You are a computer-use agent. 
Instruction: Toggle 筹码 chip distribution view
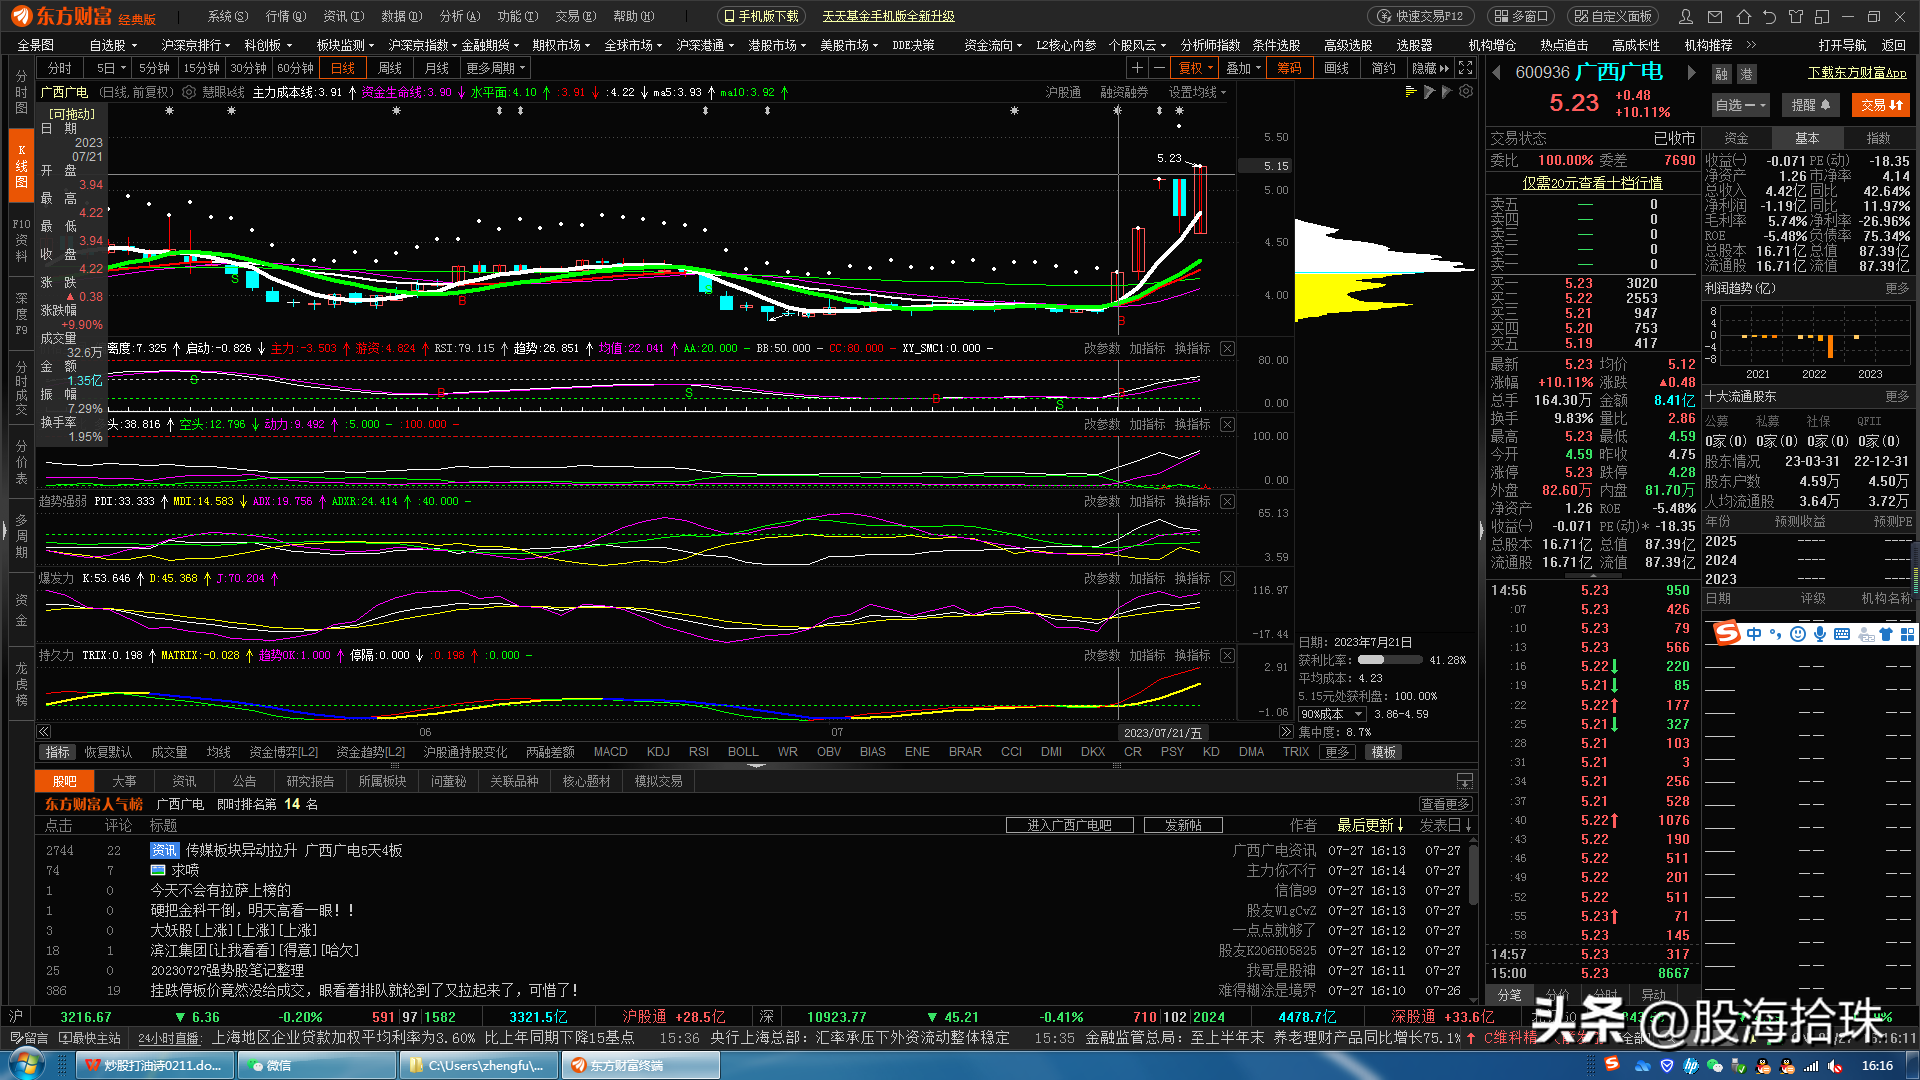tap(1289, 68)
